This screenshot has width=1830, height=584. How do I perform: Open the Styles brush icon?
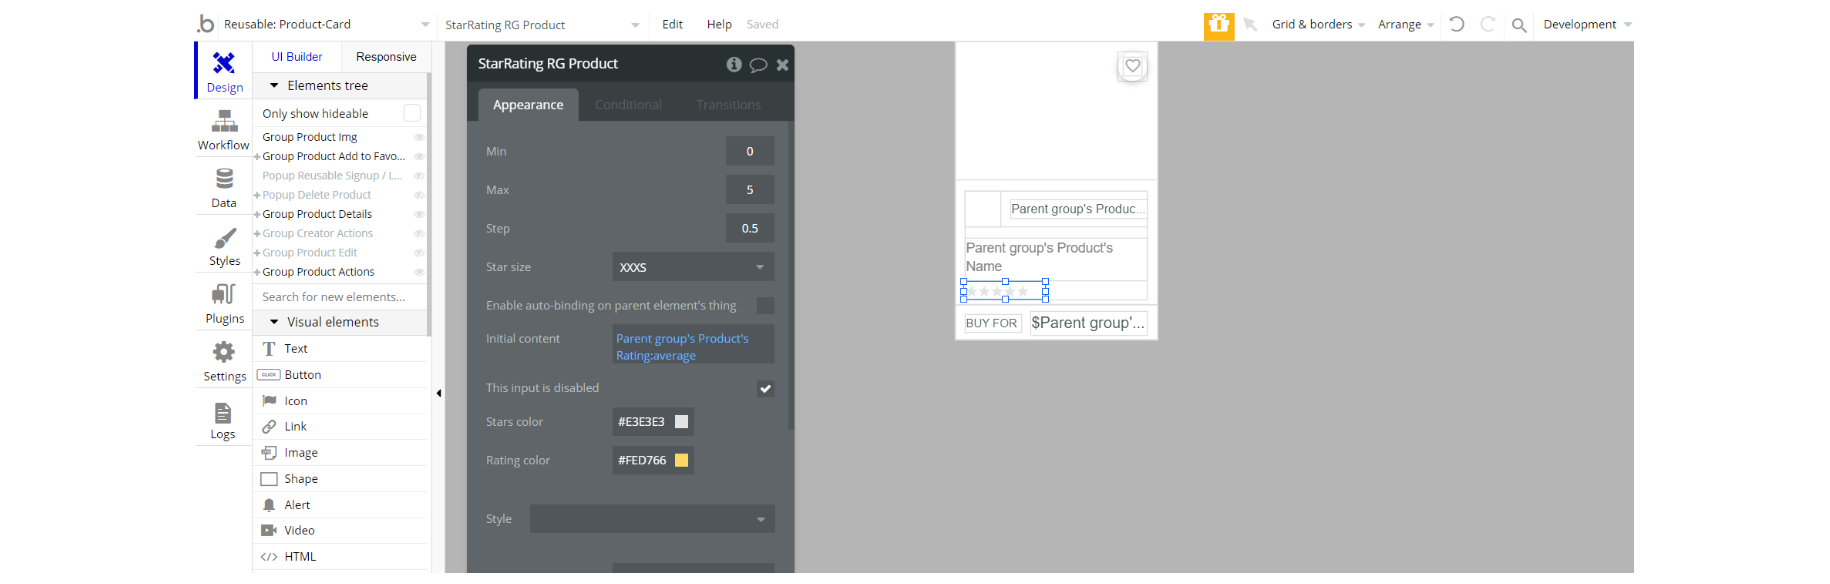(224, 238)
